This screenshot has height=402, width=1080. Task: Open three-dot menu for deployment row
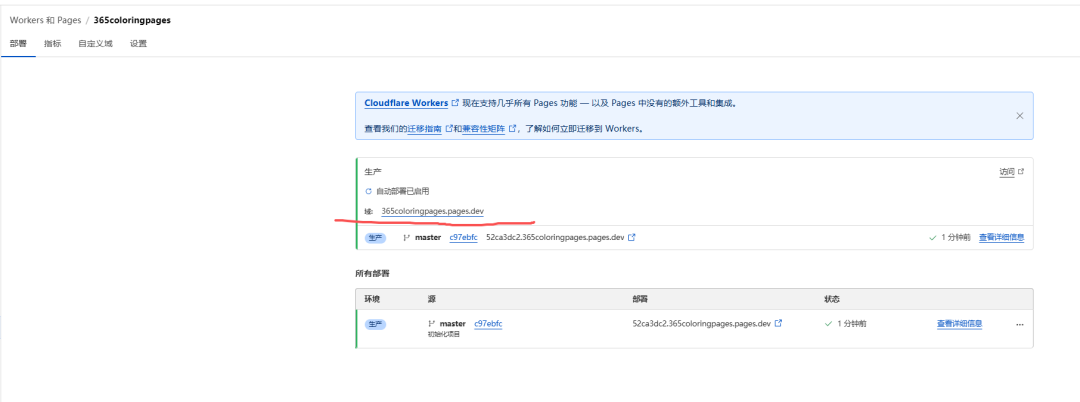click(1020, 325)
